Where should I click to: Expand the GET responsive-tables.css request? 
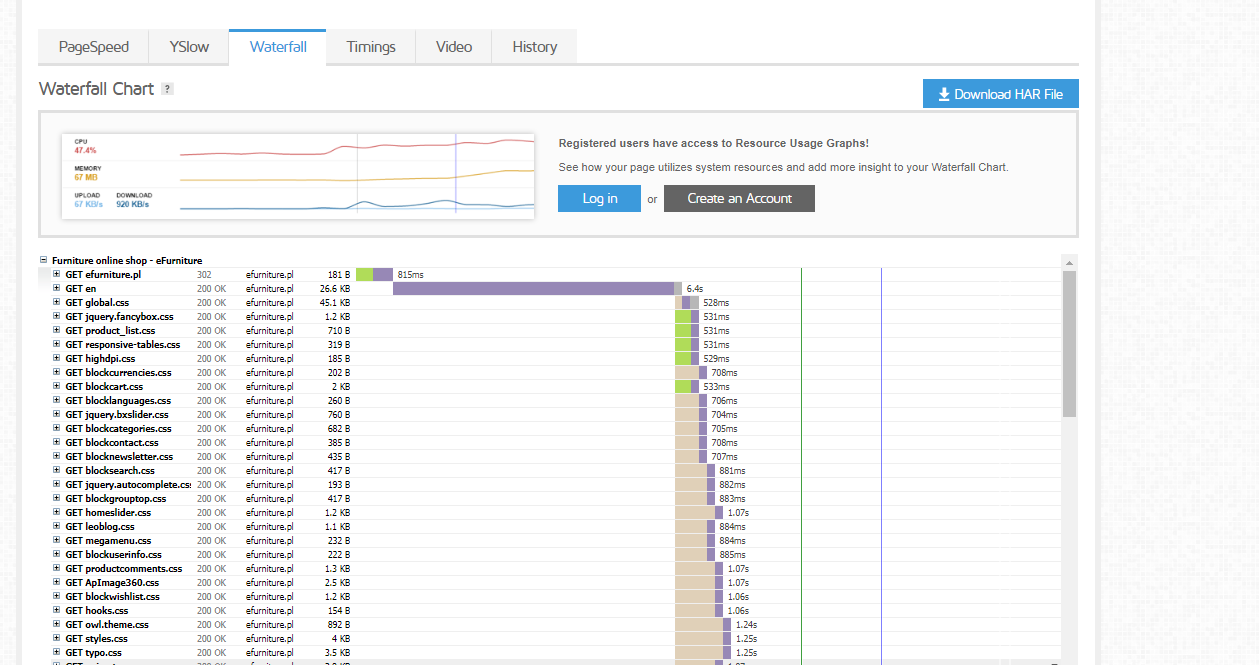[57, 344]
